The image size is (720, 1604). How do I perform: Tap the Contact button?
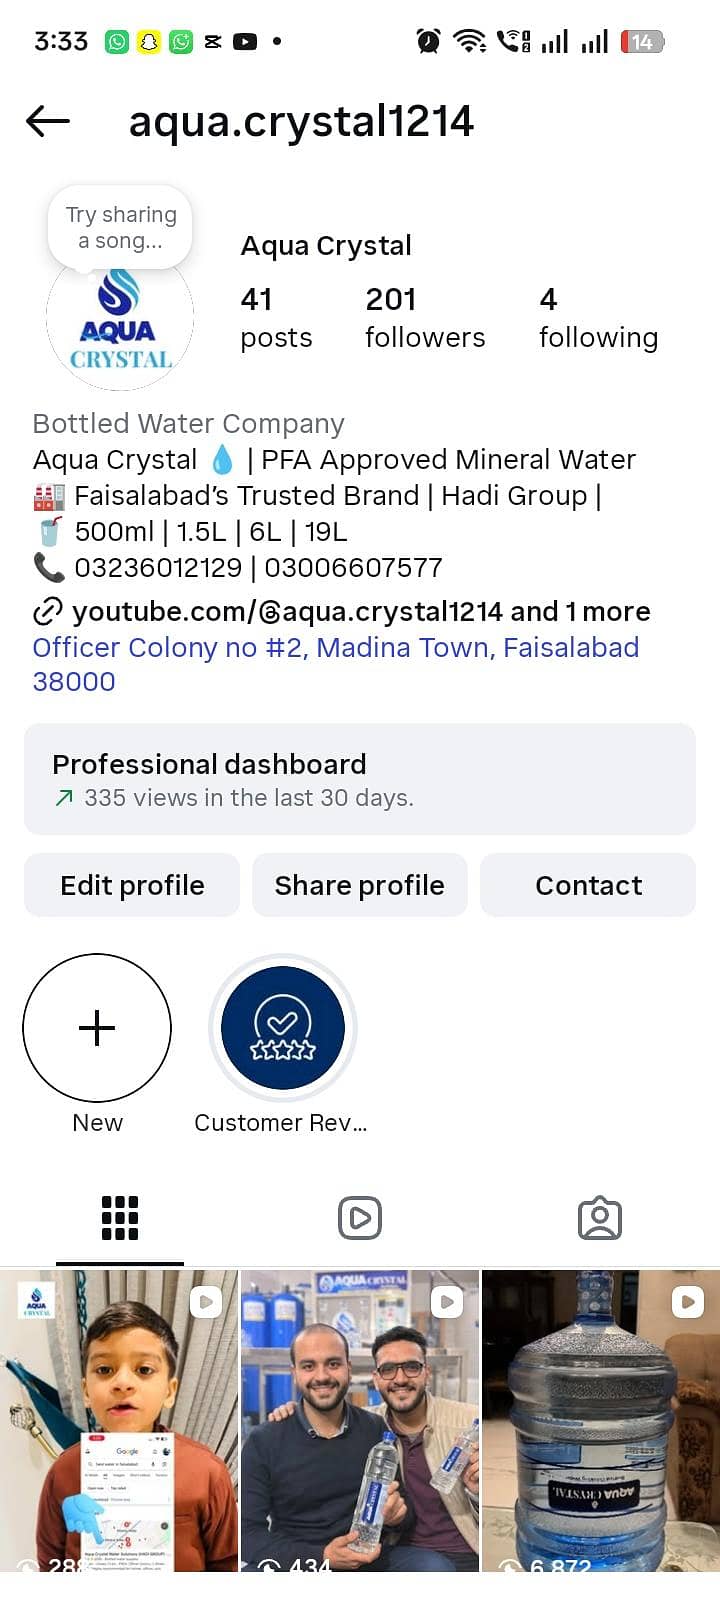coord(588,885)
